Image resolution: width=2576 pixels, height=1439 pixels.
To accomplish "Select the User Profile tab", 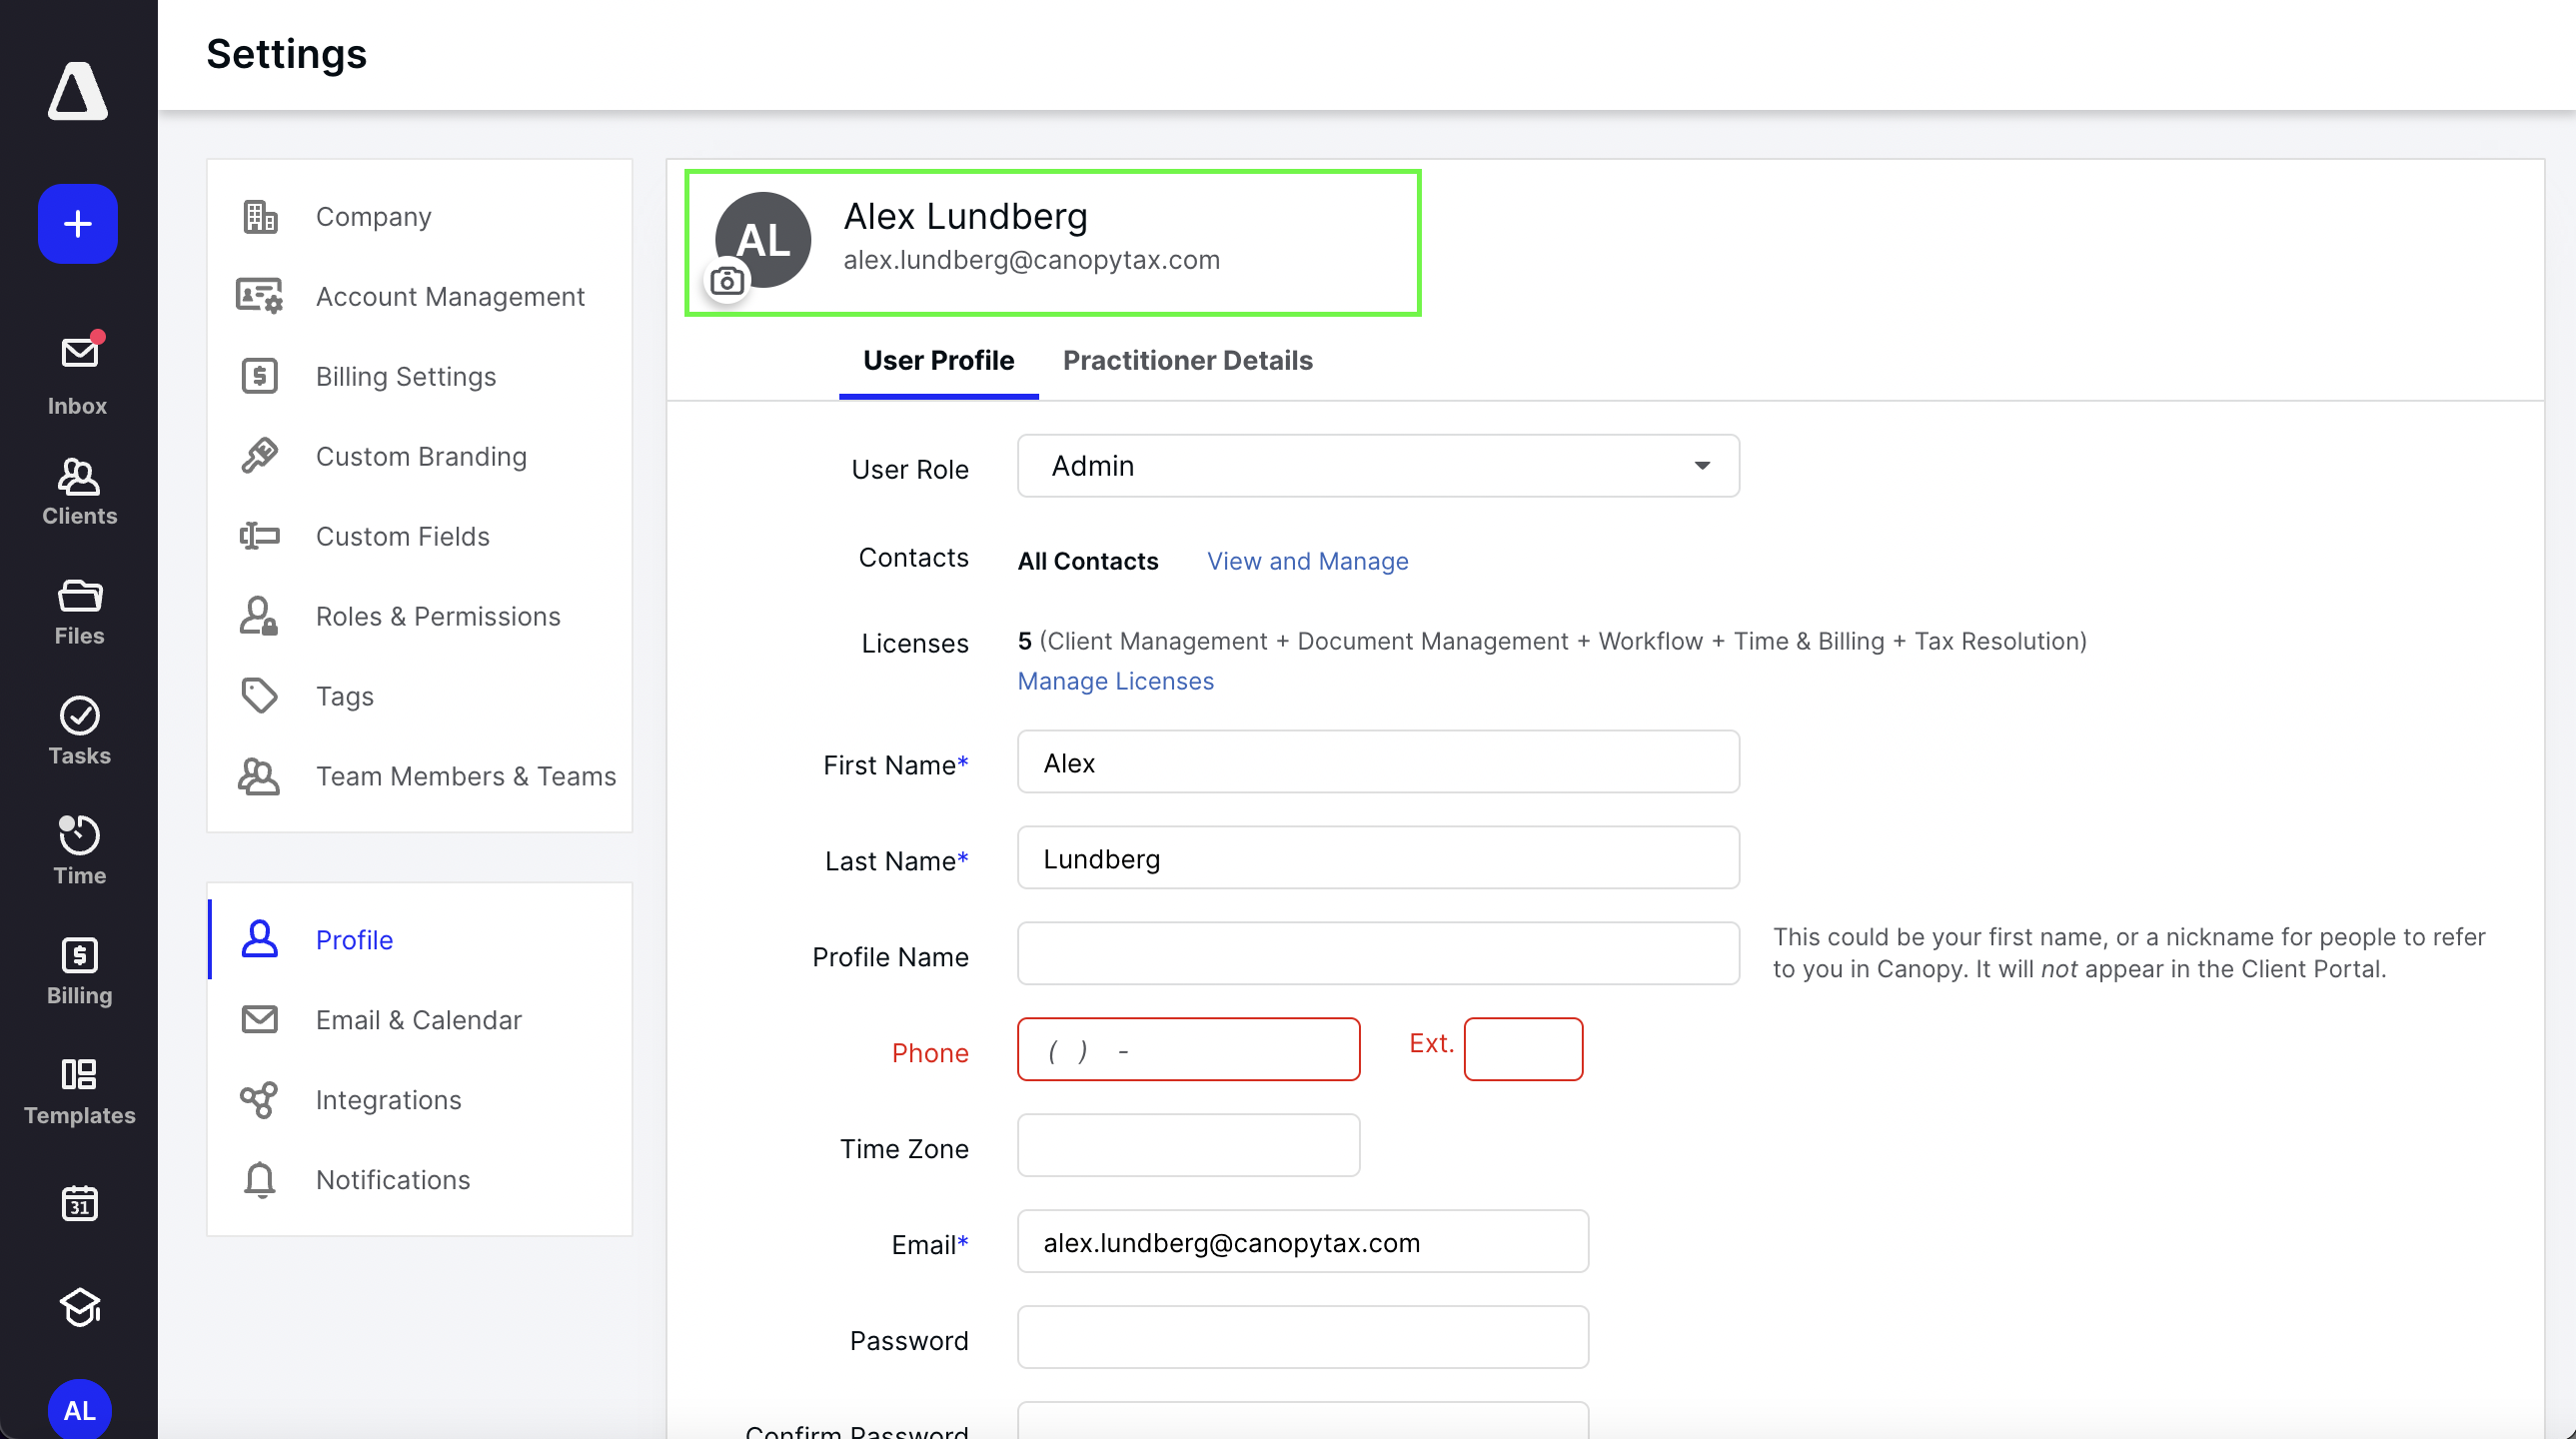I will pyautogui.click(x=937, y=360).
